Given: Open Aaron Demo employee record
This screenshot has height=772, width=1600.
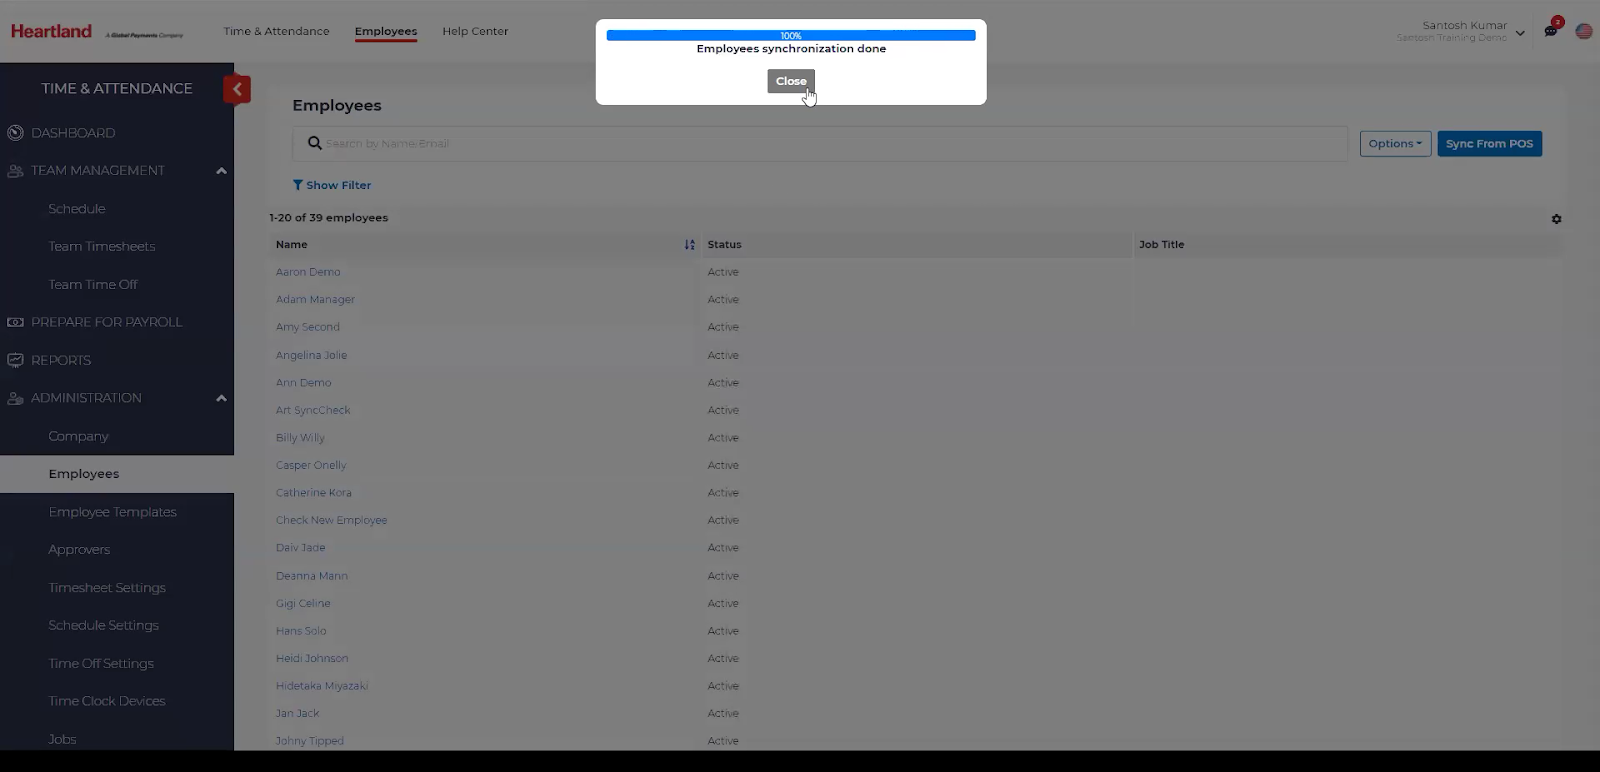Looking at the screenshot, I should click(x=308, y=272).
